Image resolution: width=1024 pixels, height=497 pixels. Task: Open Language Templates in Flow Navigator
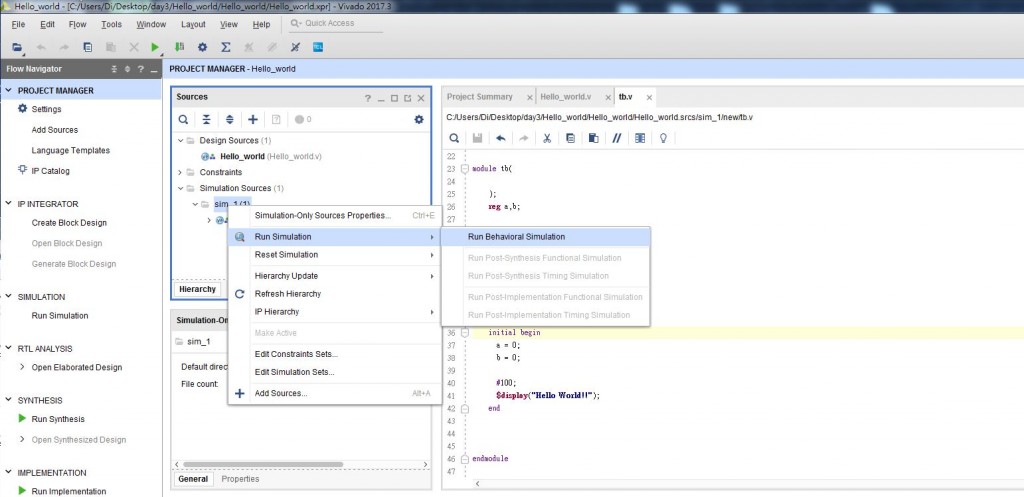(x=71, y=150)
